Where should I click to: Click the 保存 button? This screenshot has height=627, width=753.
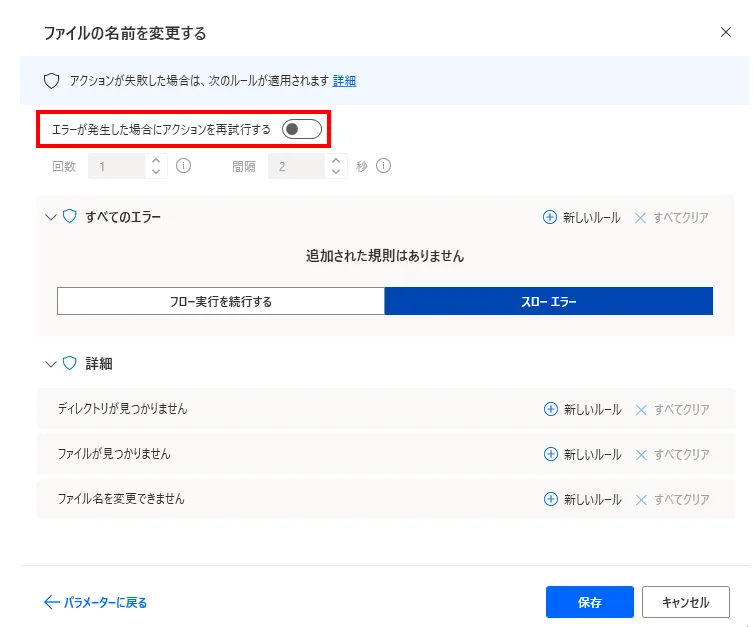pyautogui.click(x=589, y=602)
